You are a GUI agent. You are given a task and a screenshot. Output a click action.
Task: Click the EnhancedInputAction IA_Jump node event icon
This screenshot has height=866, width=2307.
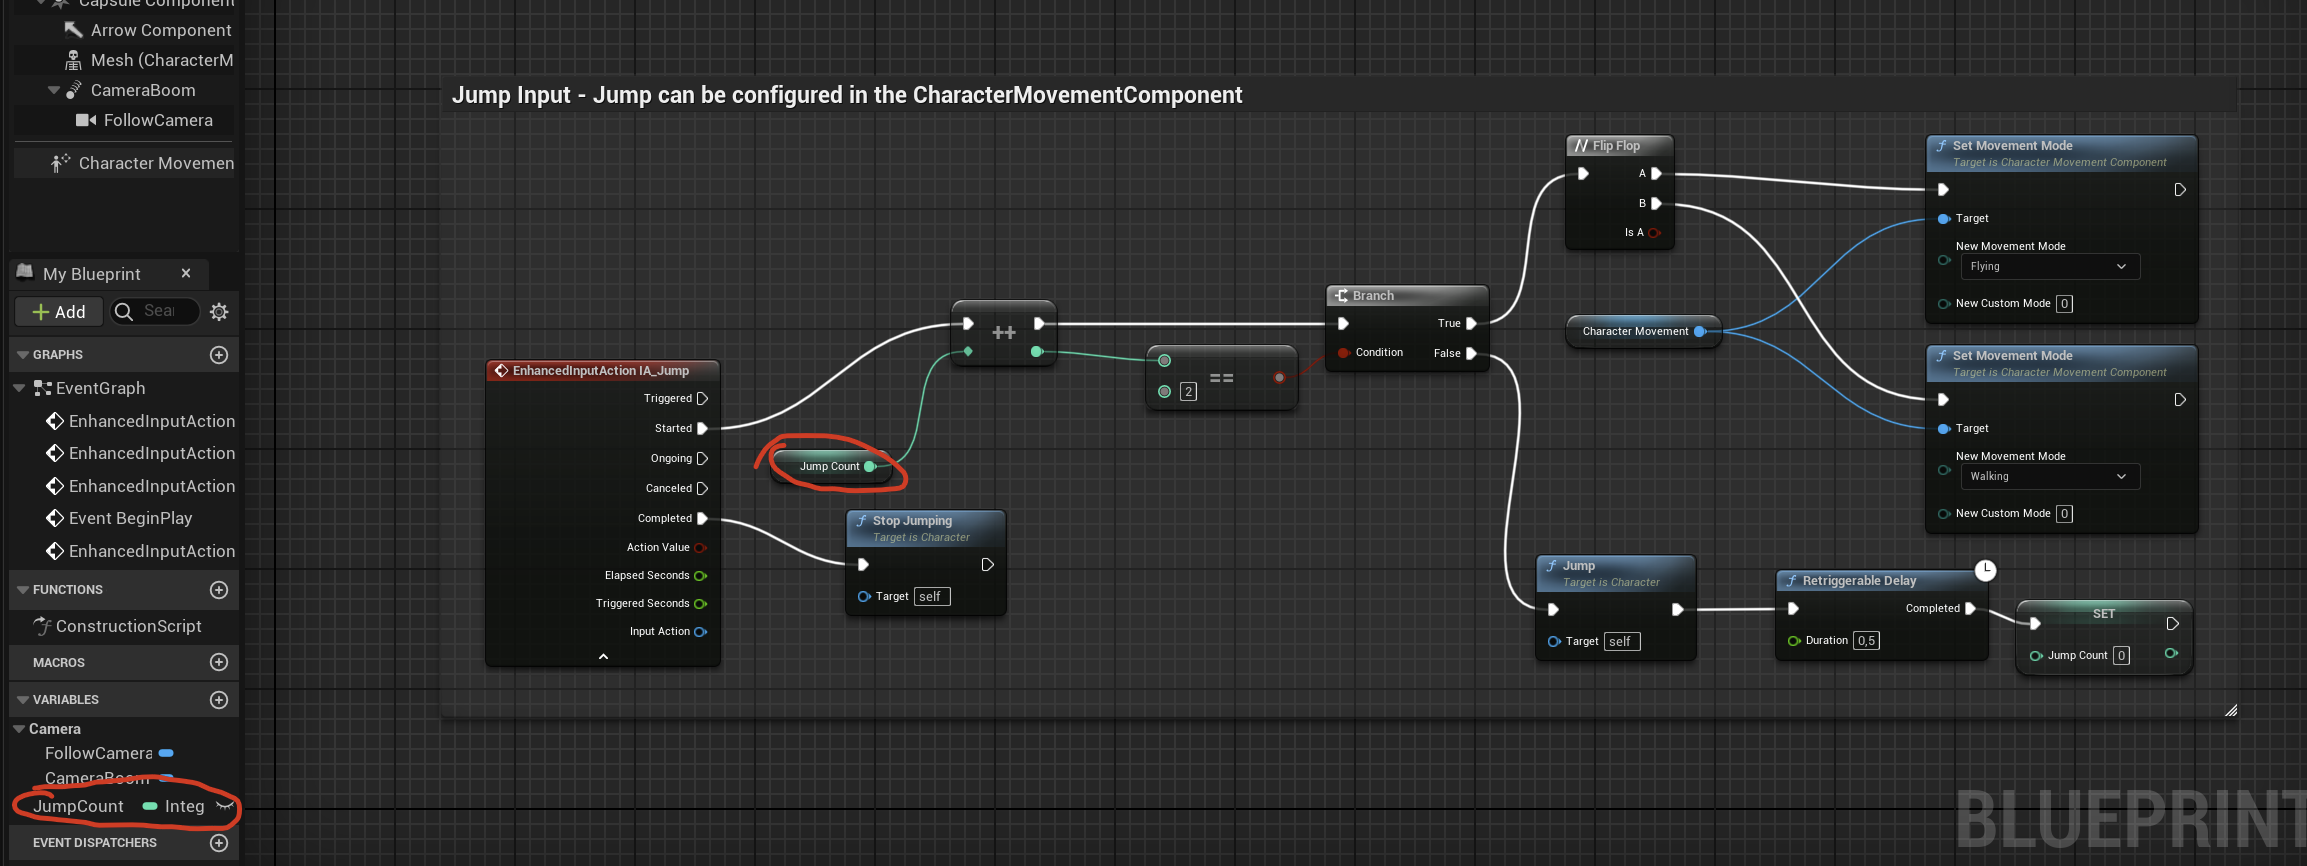click(501, 371)
